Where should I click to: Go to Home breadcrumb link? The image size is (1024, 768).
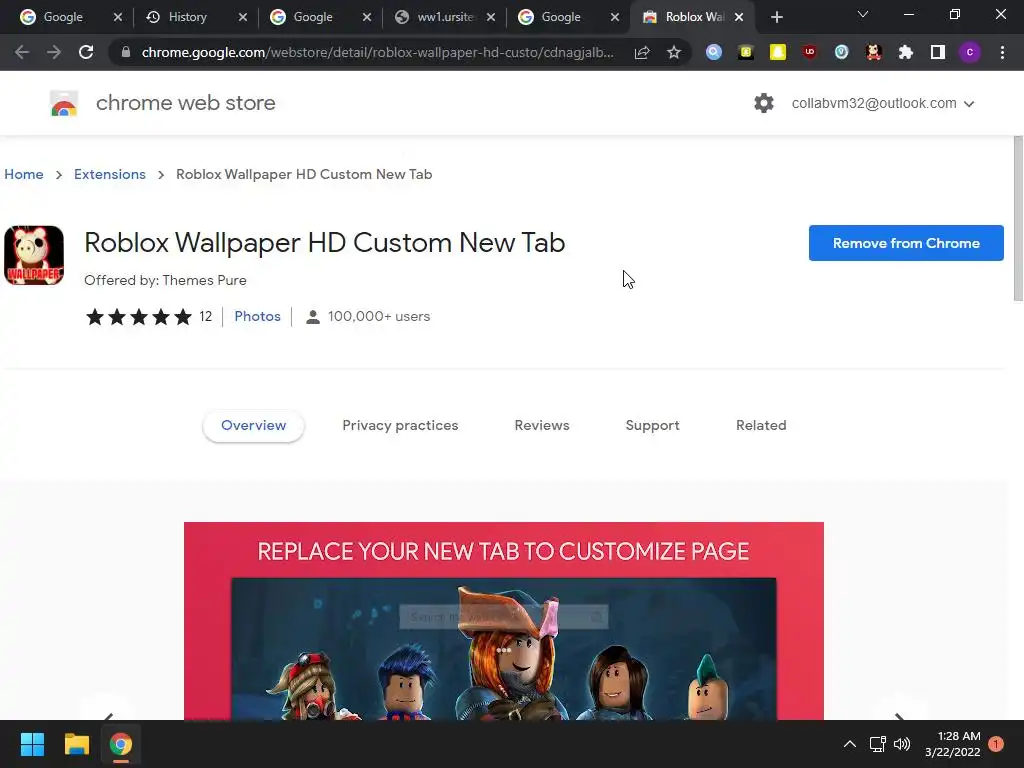tap(24, 174)
